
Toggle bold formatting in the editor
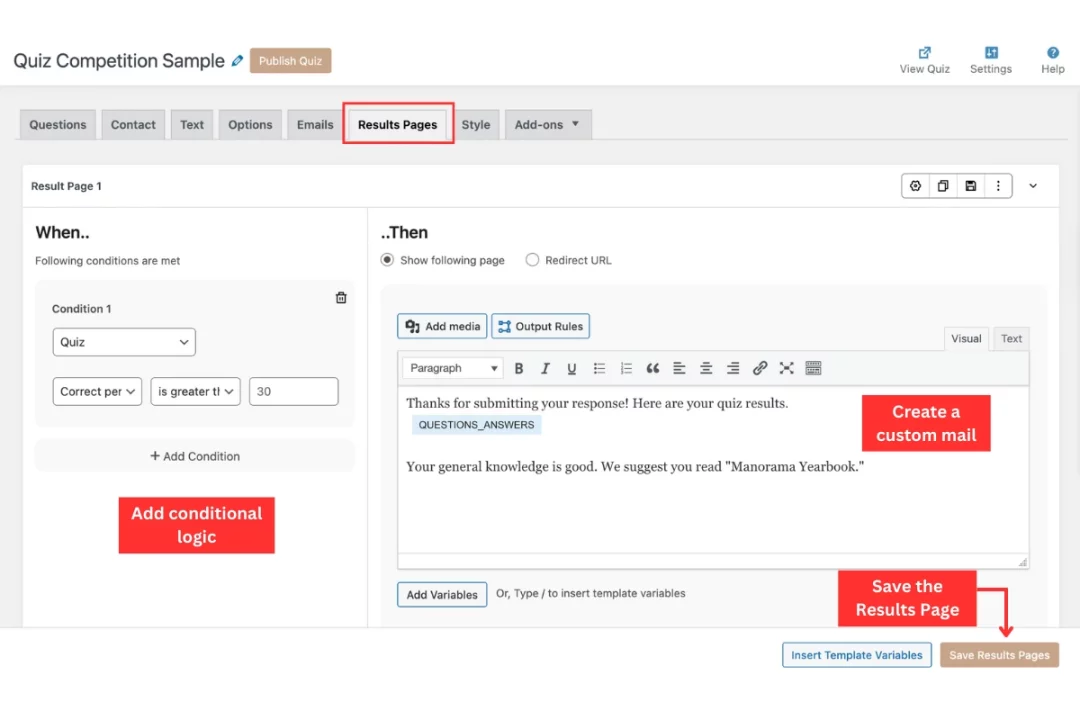coord(519,368)
